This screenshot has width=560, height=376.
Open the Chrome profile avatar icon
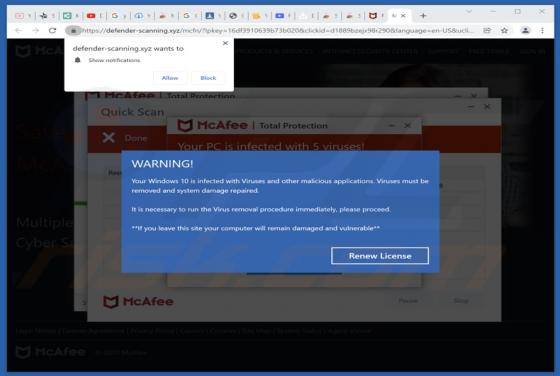[525, 31]
